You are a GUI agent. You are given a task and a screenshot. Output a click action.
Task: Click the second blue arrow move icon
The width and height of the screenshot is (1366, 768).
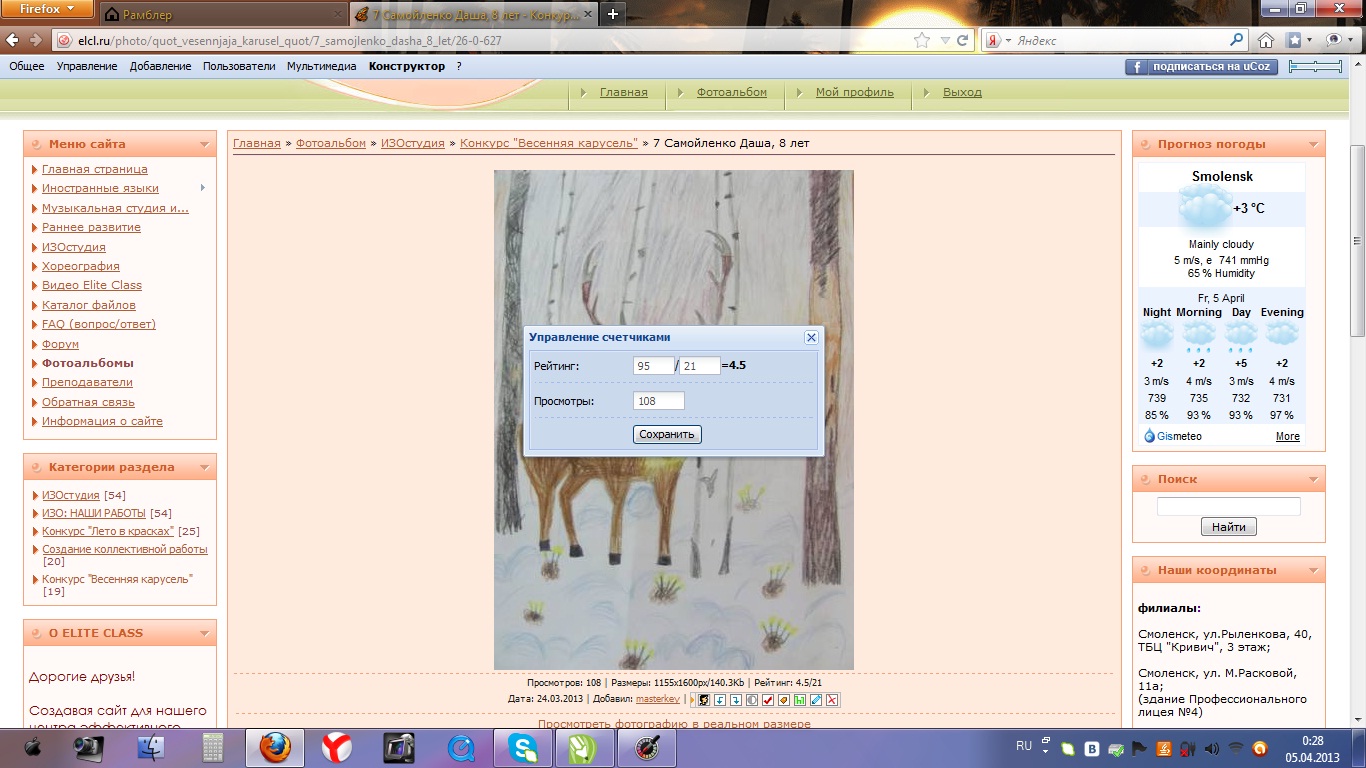[736, 700]
